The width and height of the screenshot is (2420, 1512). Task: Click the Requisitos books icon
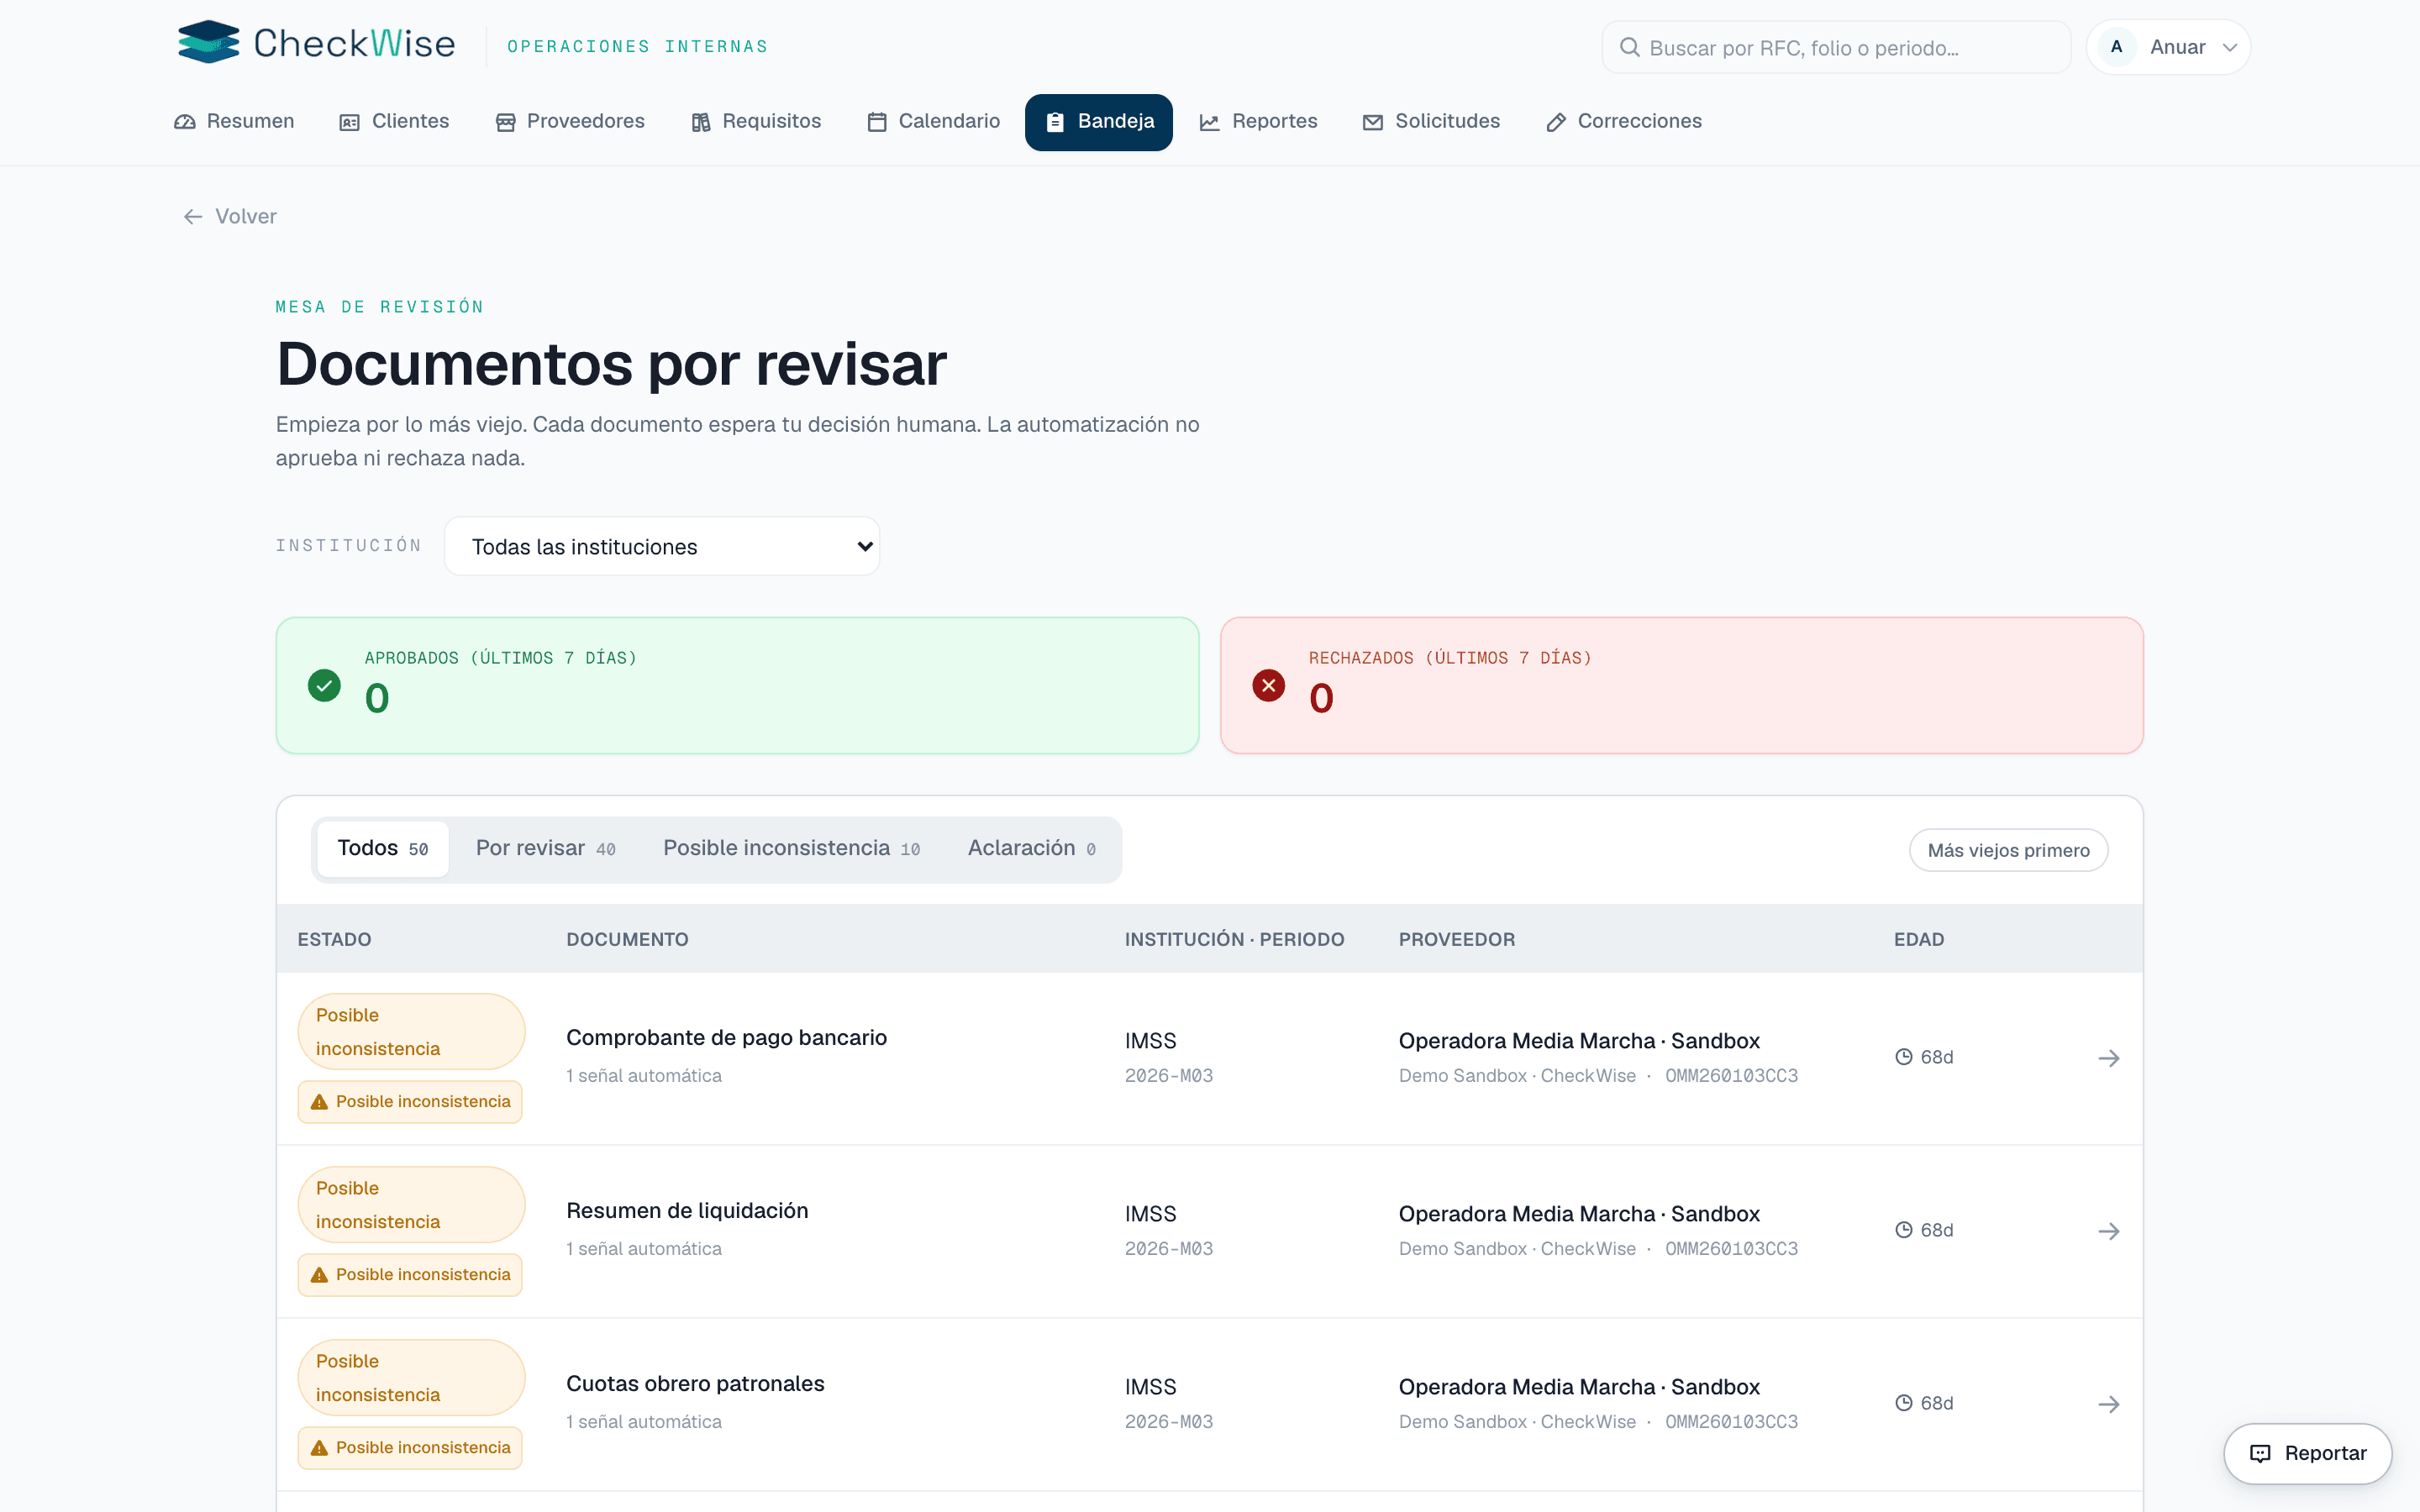tap(701, 122)
